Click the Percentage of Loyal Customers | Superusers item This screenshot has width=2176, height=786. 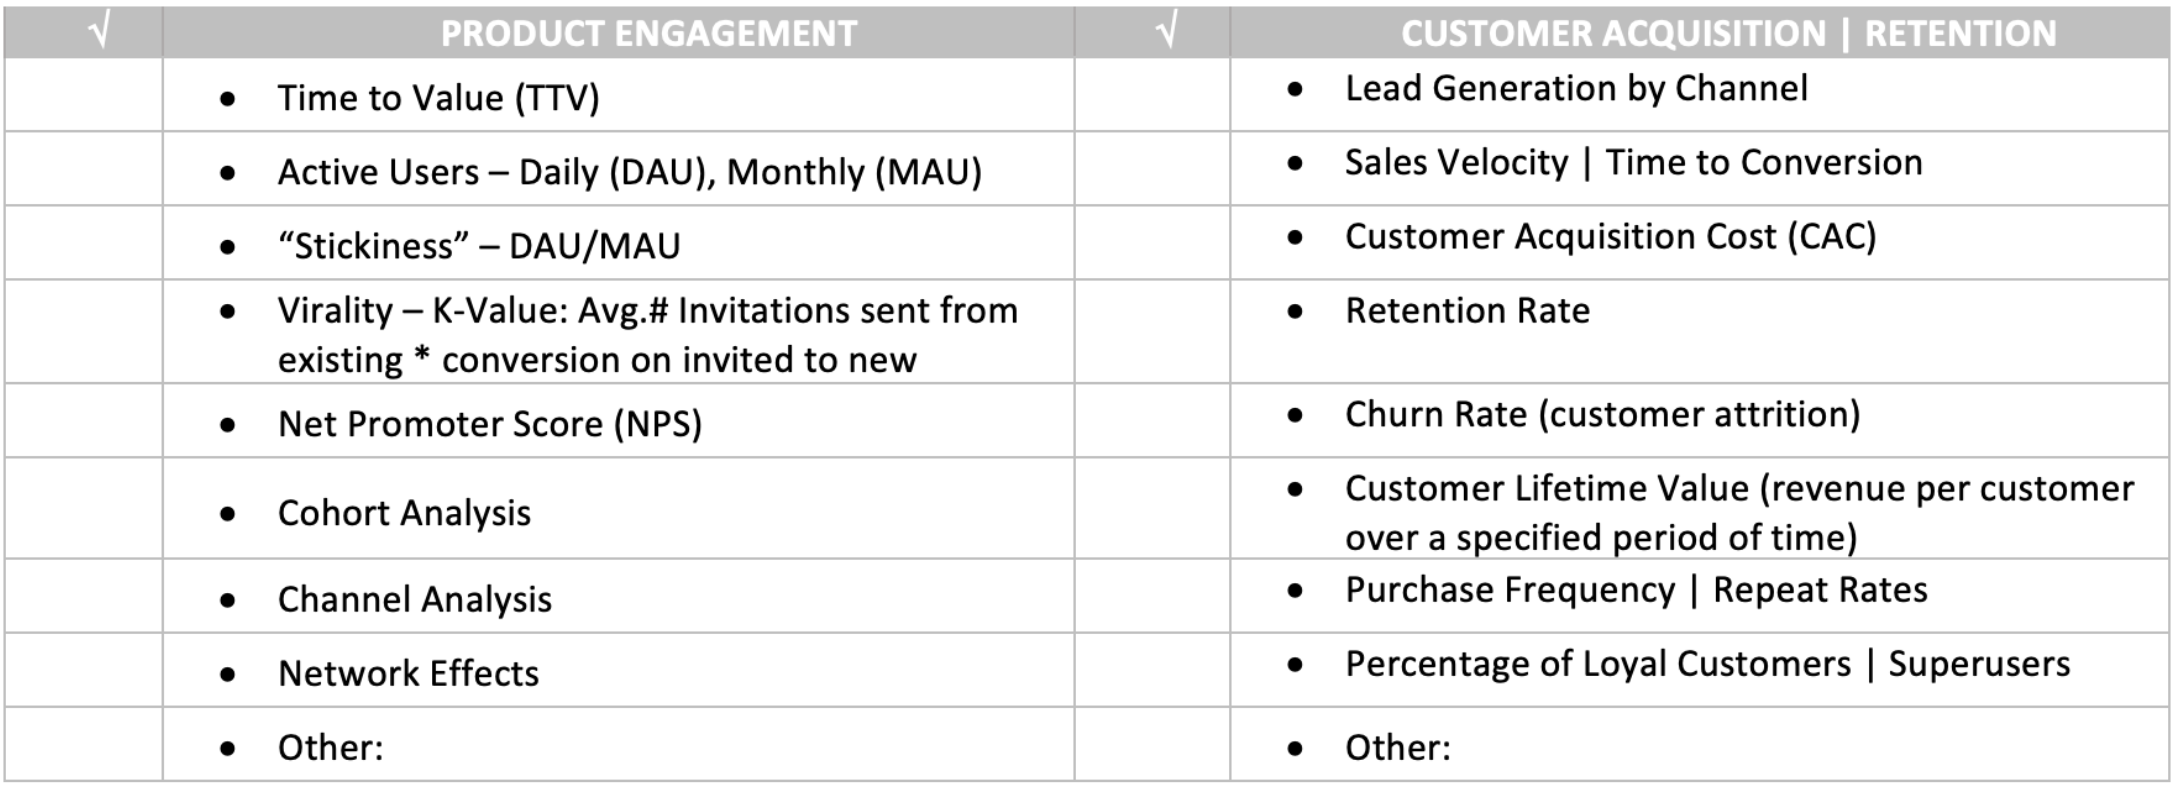tap(1707, 664)
